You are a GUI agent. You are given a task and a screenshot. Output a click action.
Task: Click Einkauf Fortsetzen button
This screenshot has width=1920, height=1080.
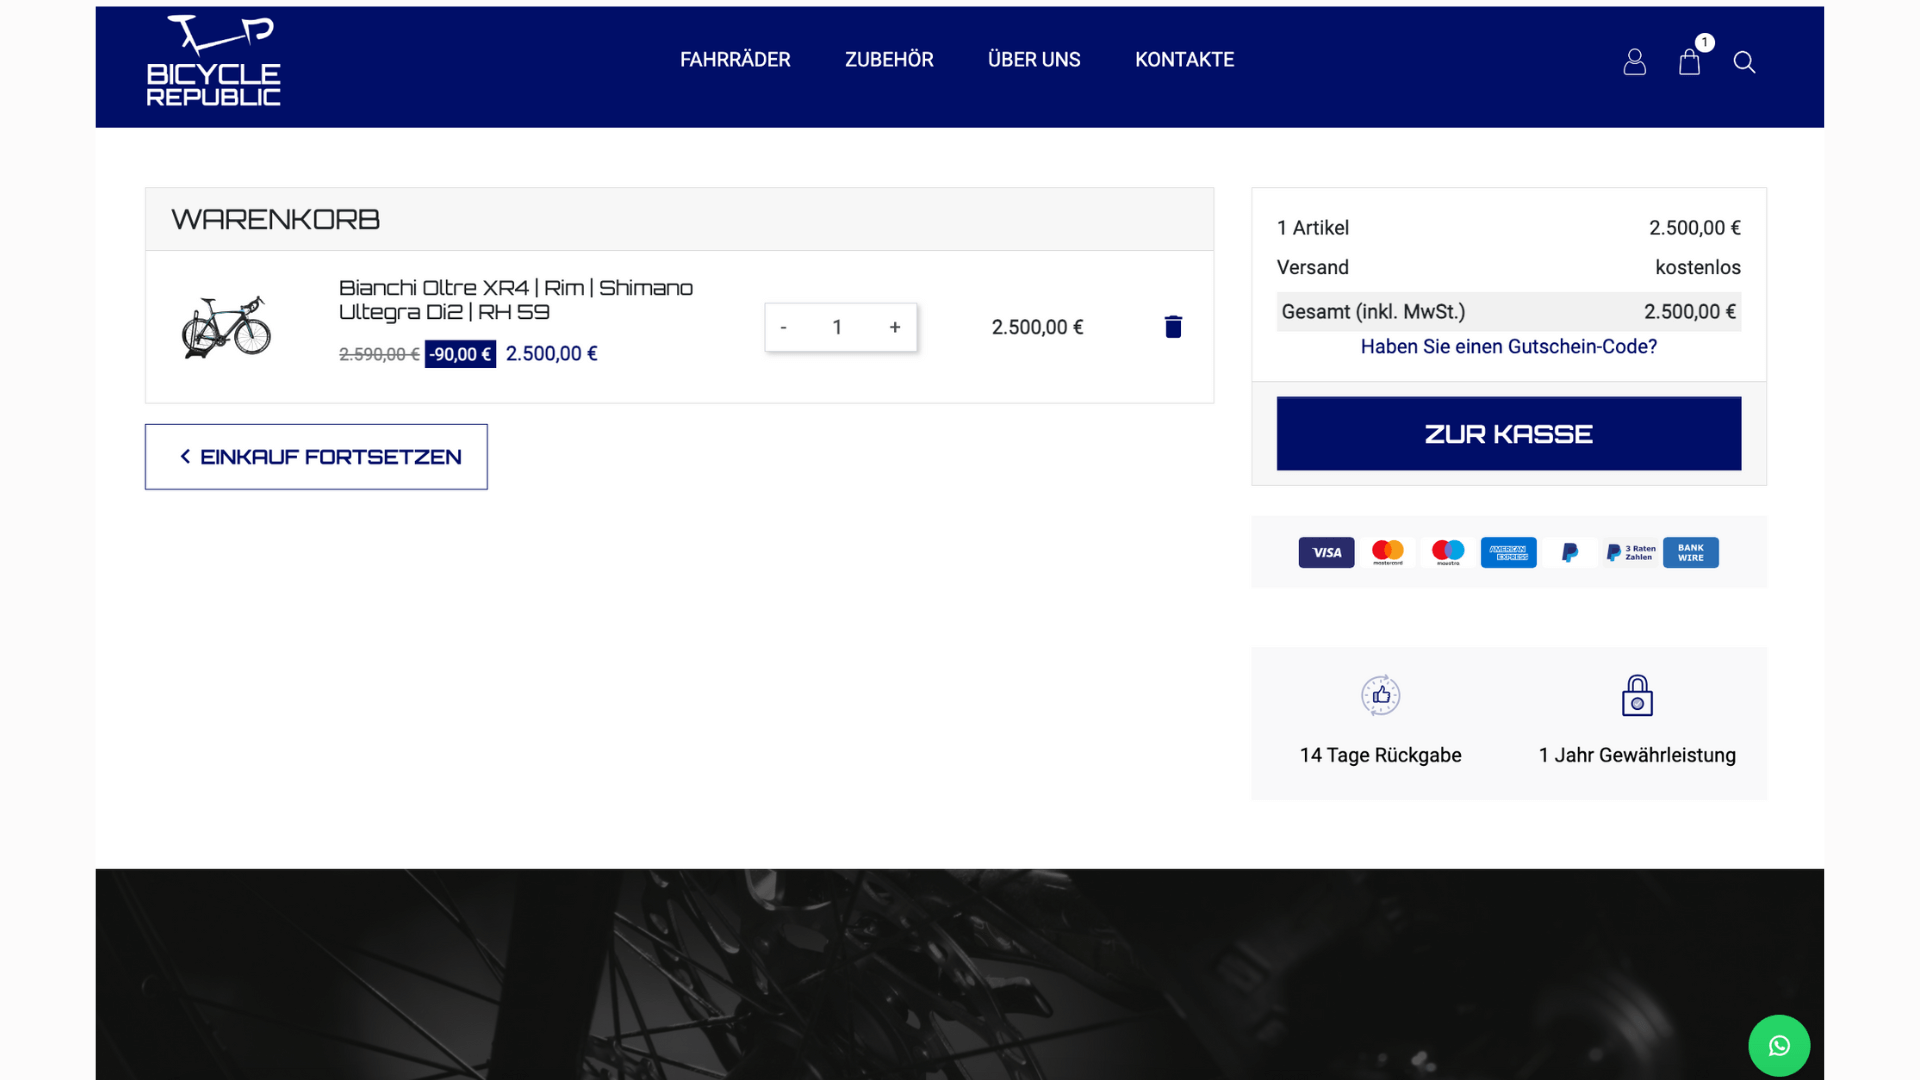(x=316, y=457)
